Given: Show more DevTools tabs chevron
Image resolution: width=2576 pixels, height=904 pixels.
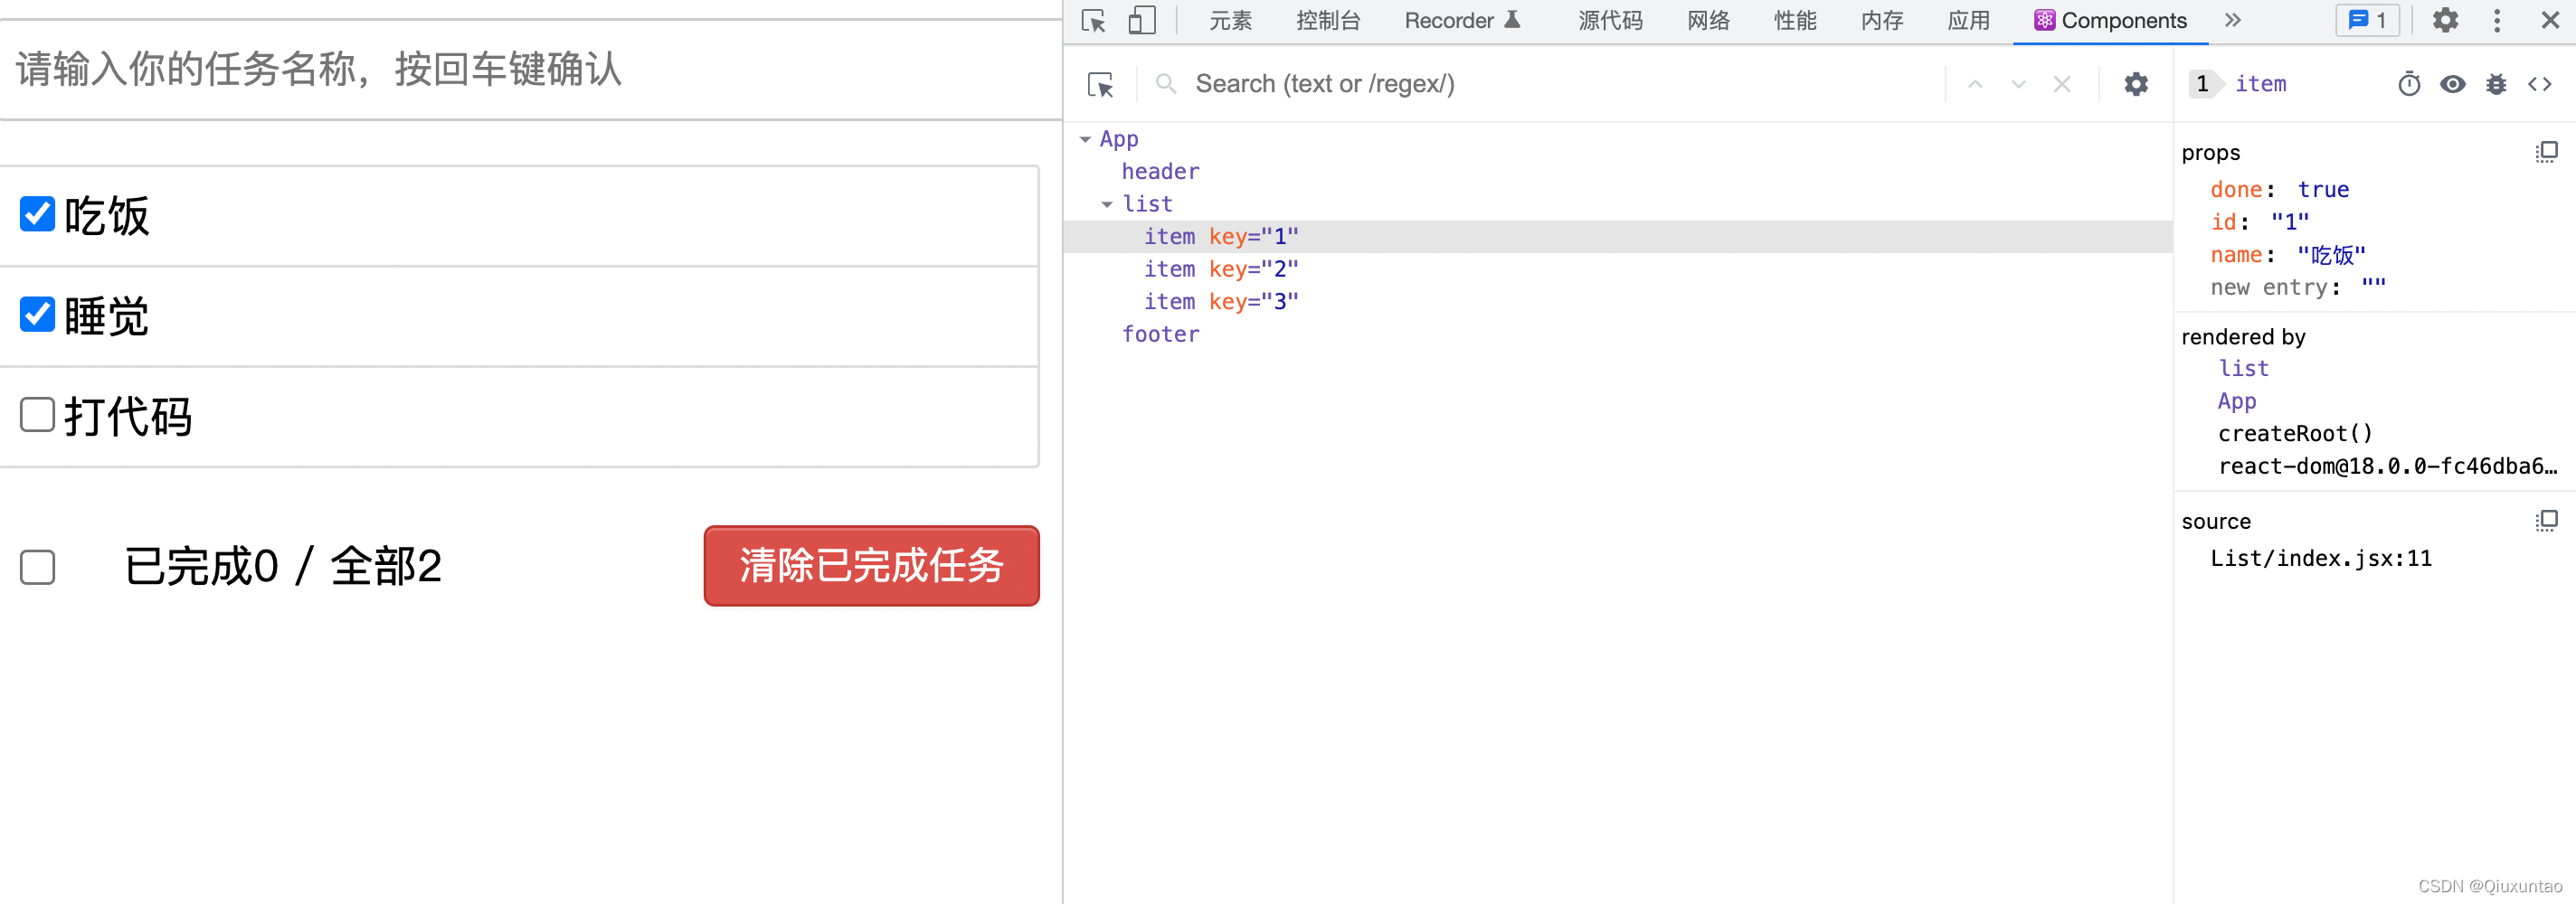Looking at the screenshot, I should [2233, 21].
